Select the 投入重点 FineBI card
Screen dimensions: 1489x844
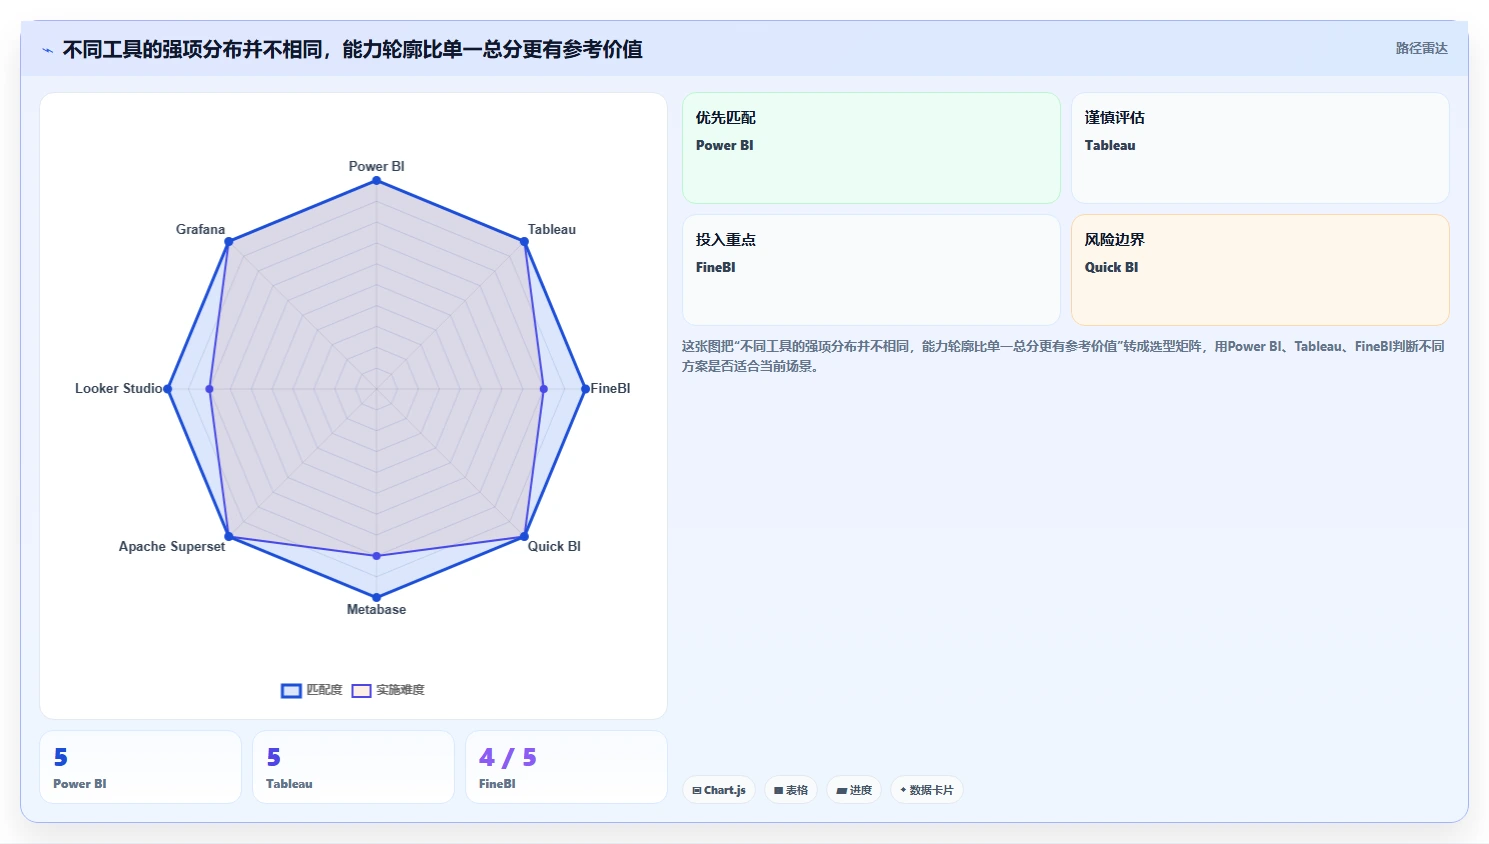(871, 270)
